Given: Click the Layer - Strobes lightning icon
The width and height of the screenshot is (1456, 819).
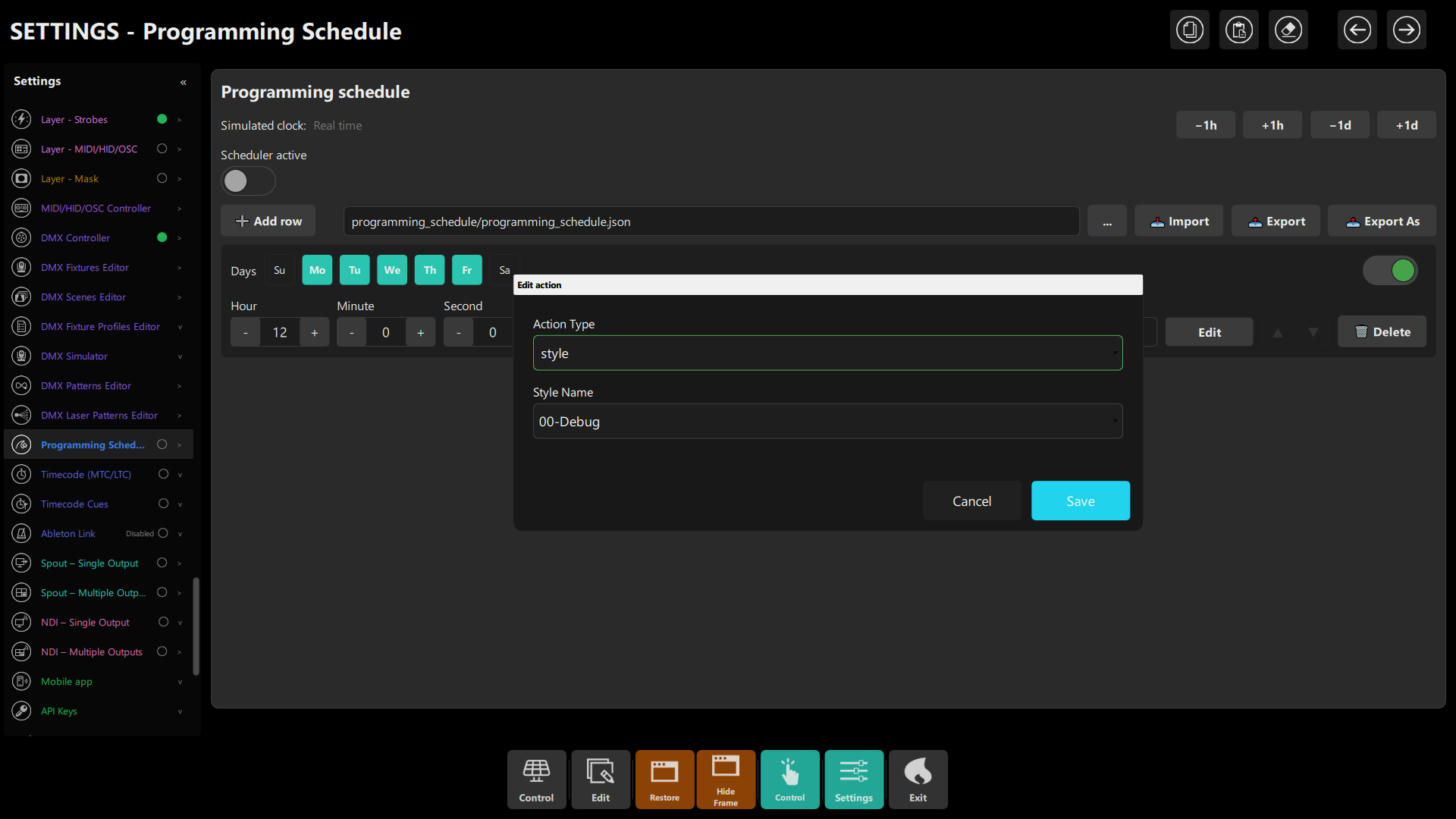Looking at the screenshot, I should point(21,119).
